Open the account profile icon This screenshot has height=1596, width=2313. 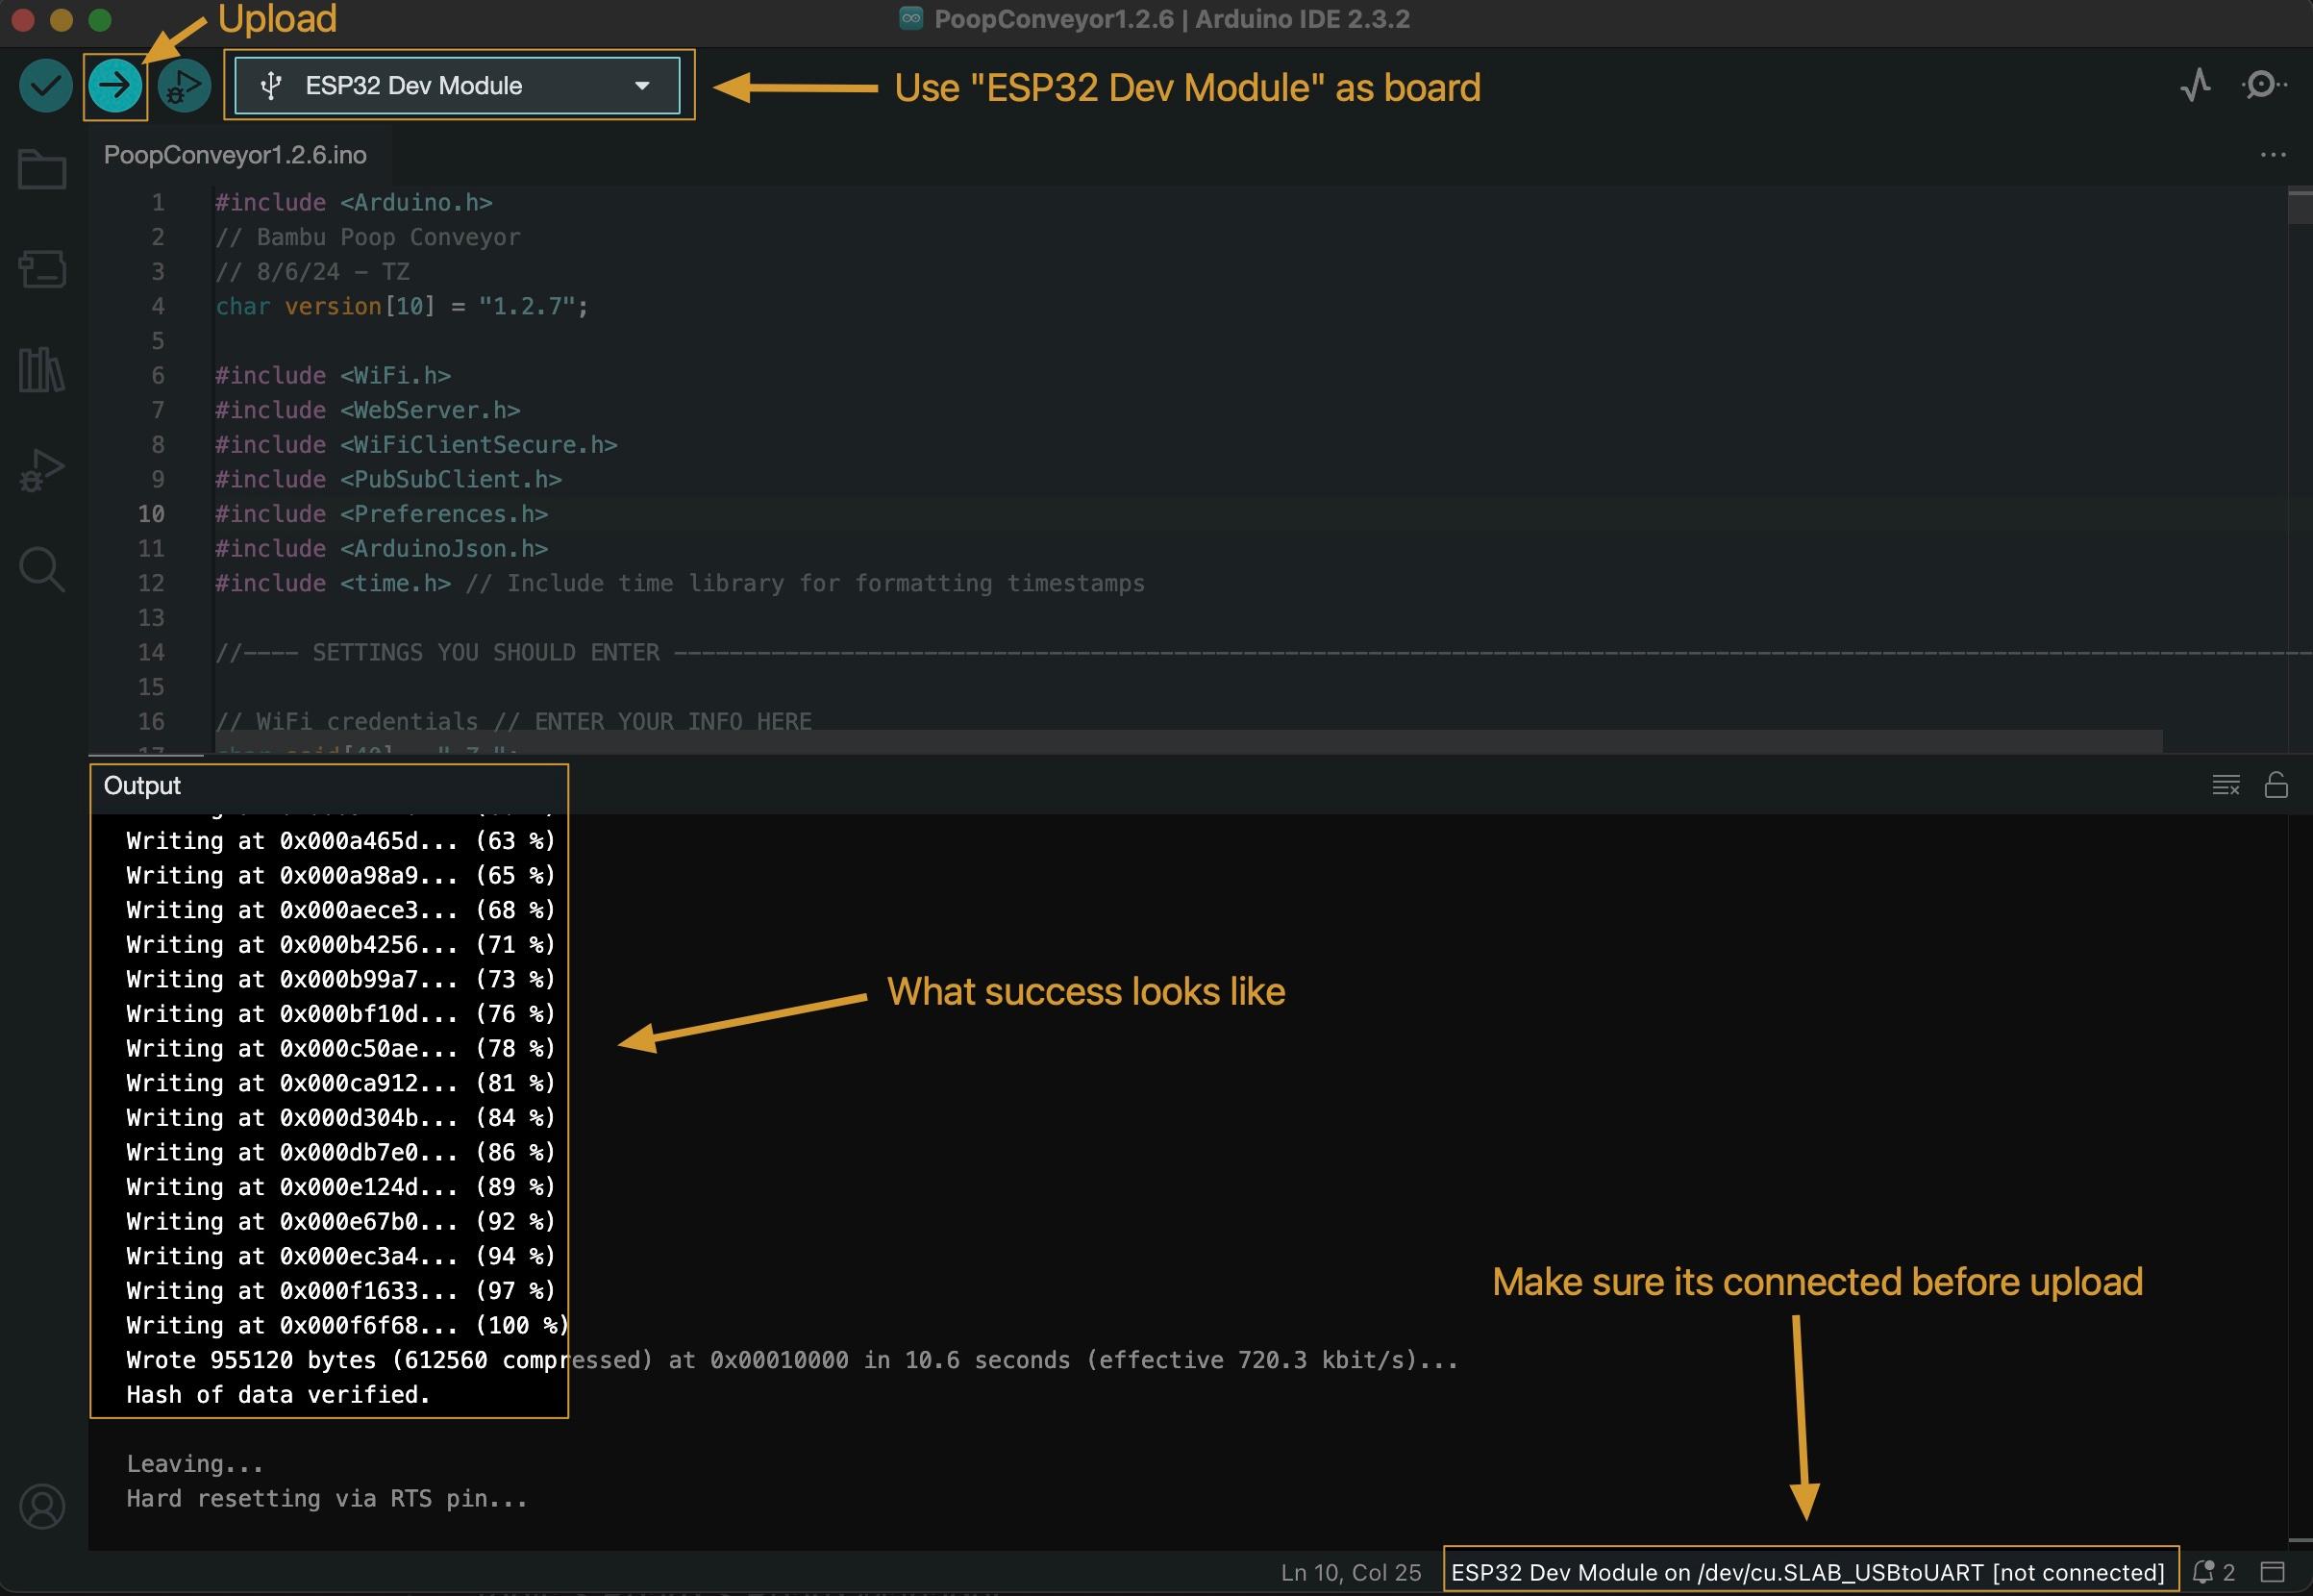42,1506
